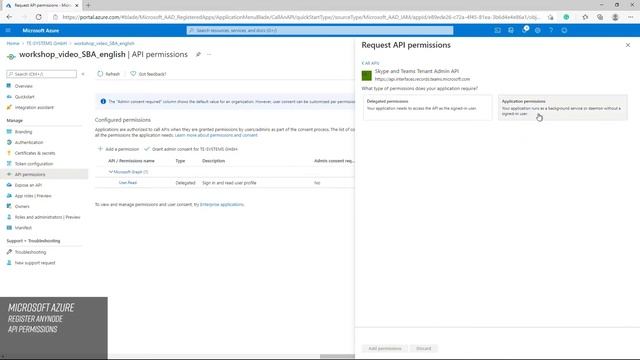
Task: Click Add permissions button at bottom
Action: pyautogui.click(x=384, y=349)
